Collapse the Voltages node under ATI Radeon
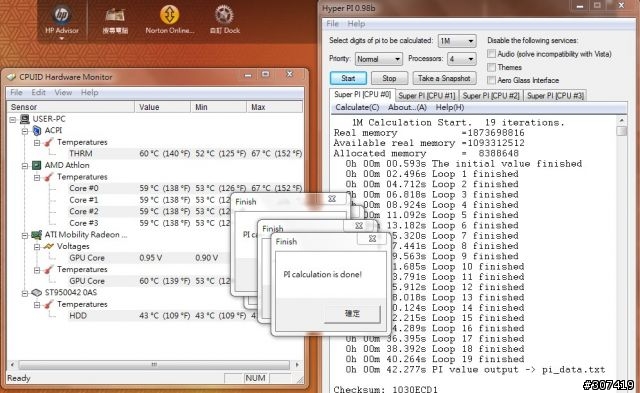 click(37, 246)
